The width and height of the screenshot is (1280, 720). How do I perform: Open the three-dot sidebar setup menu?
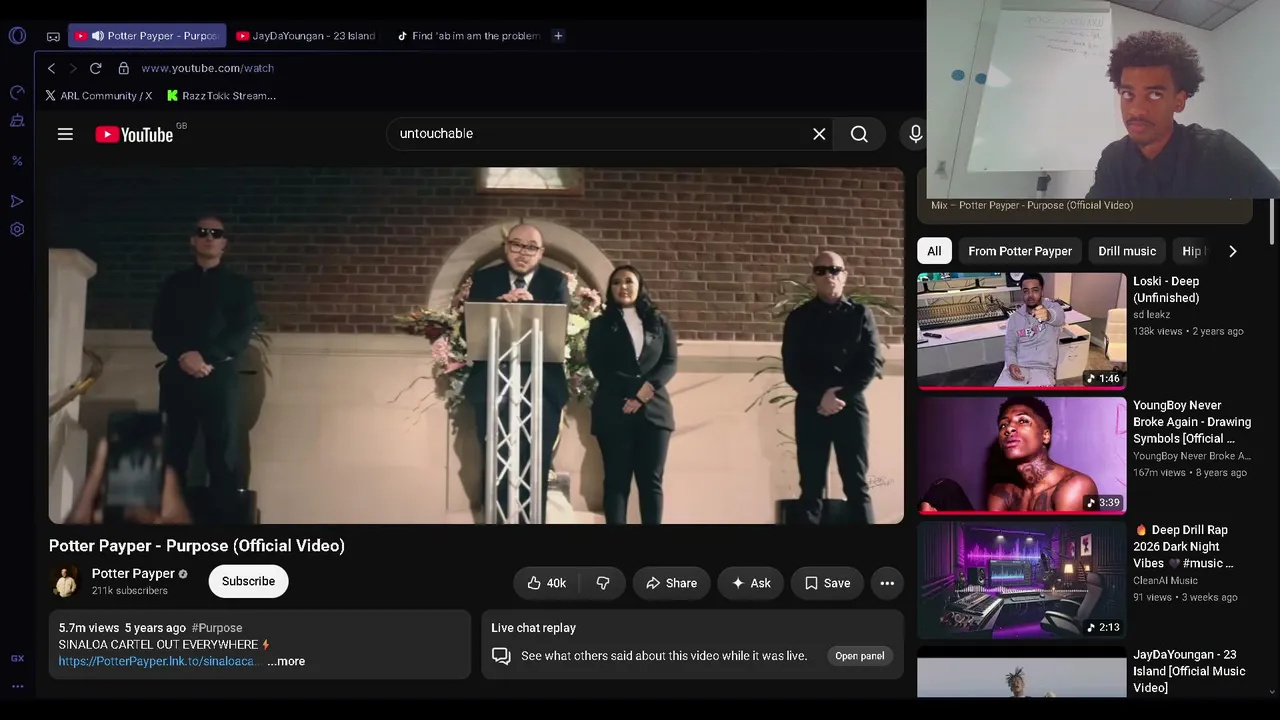tap(17, 686)
